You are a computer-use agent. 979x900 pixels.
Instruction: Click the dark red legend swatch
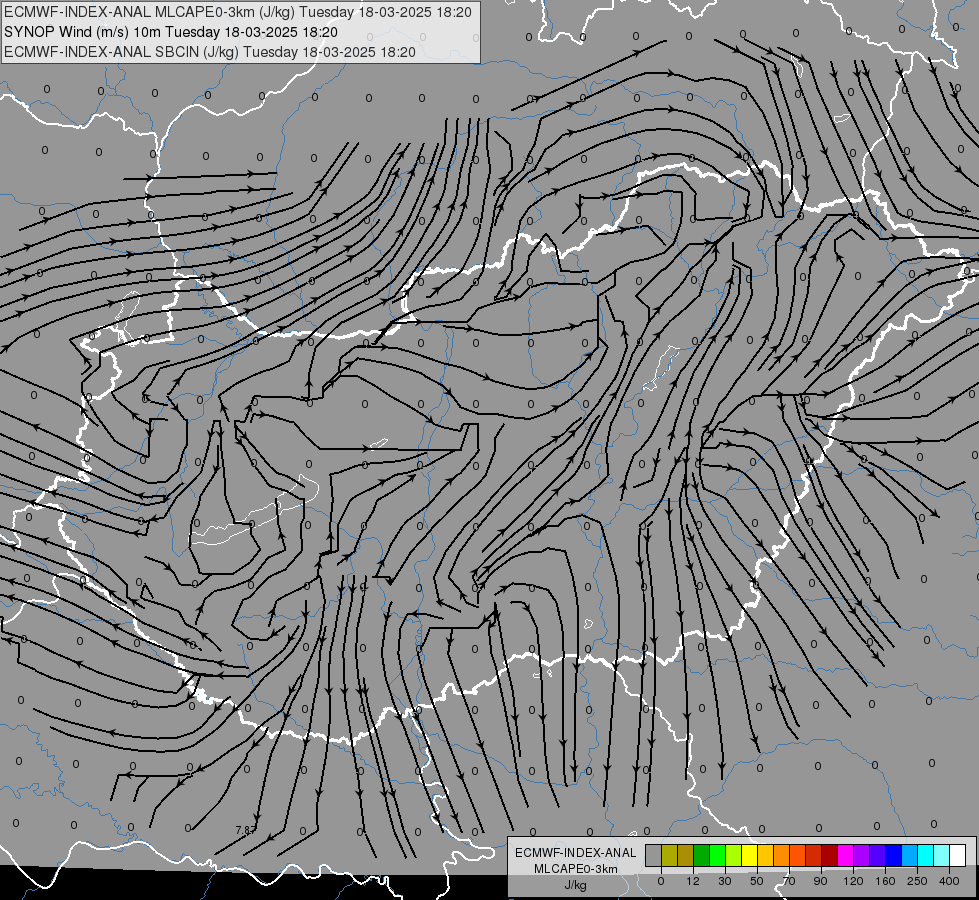point(829,856)
